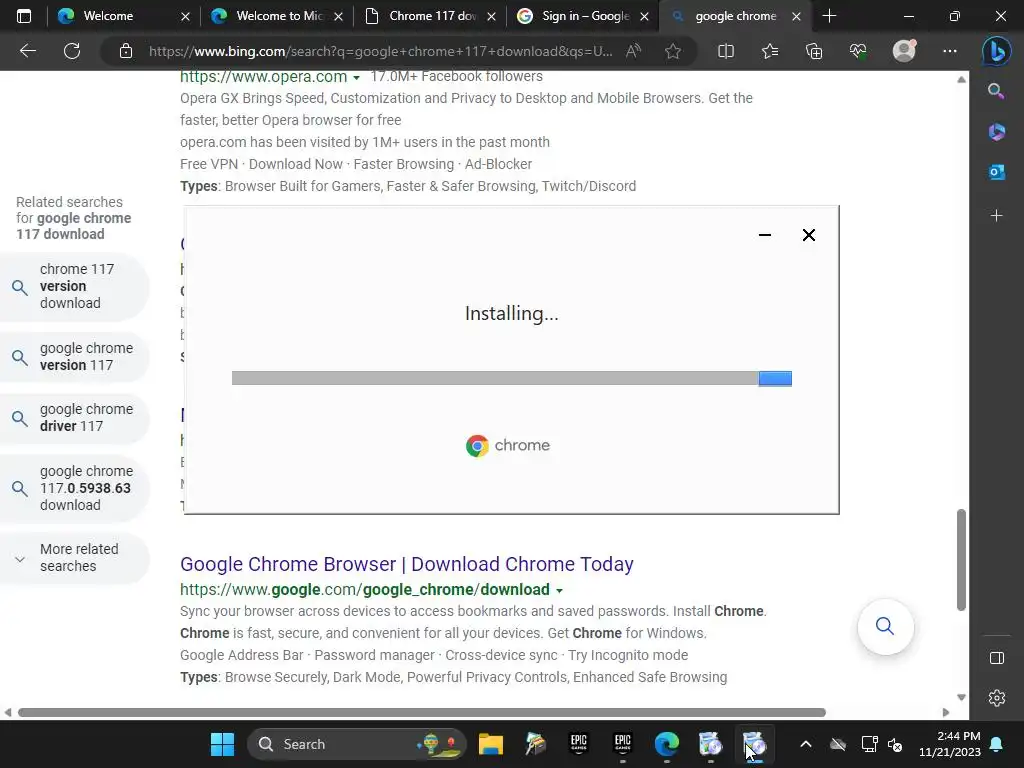Open sidebar Search tool
The width and height of the screenshot is (1024, 768).
pos(996,91)
